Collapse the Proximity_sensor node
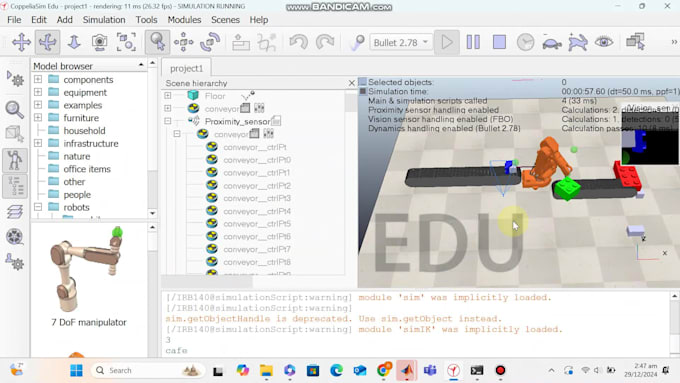 click(x=168, y=121)
